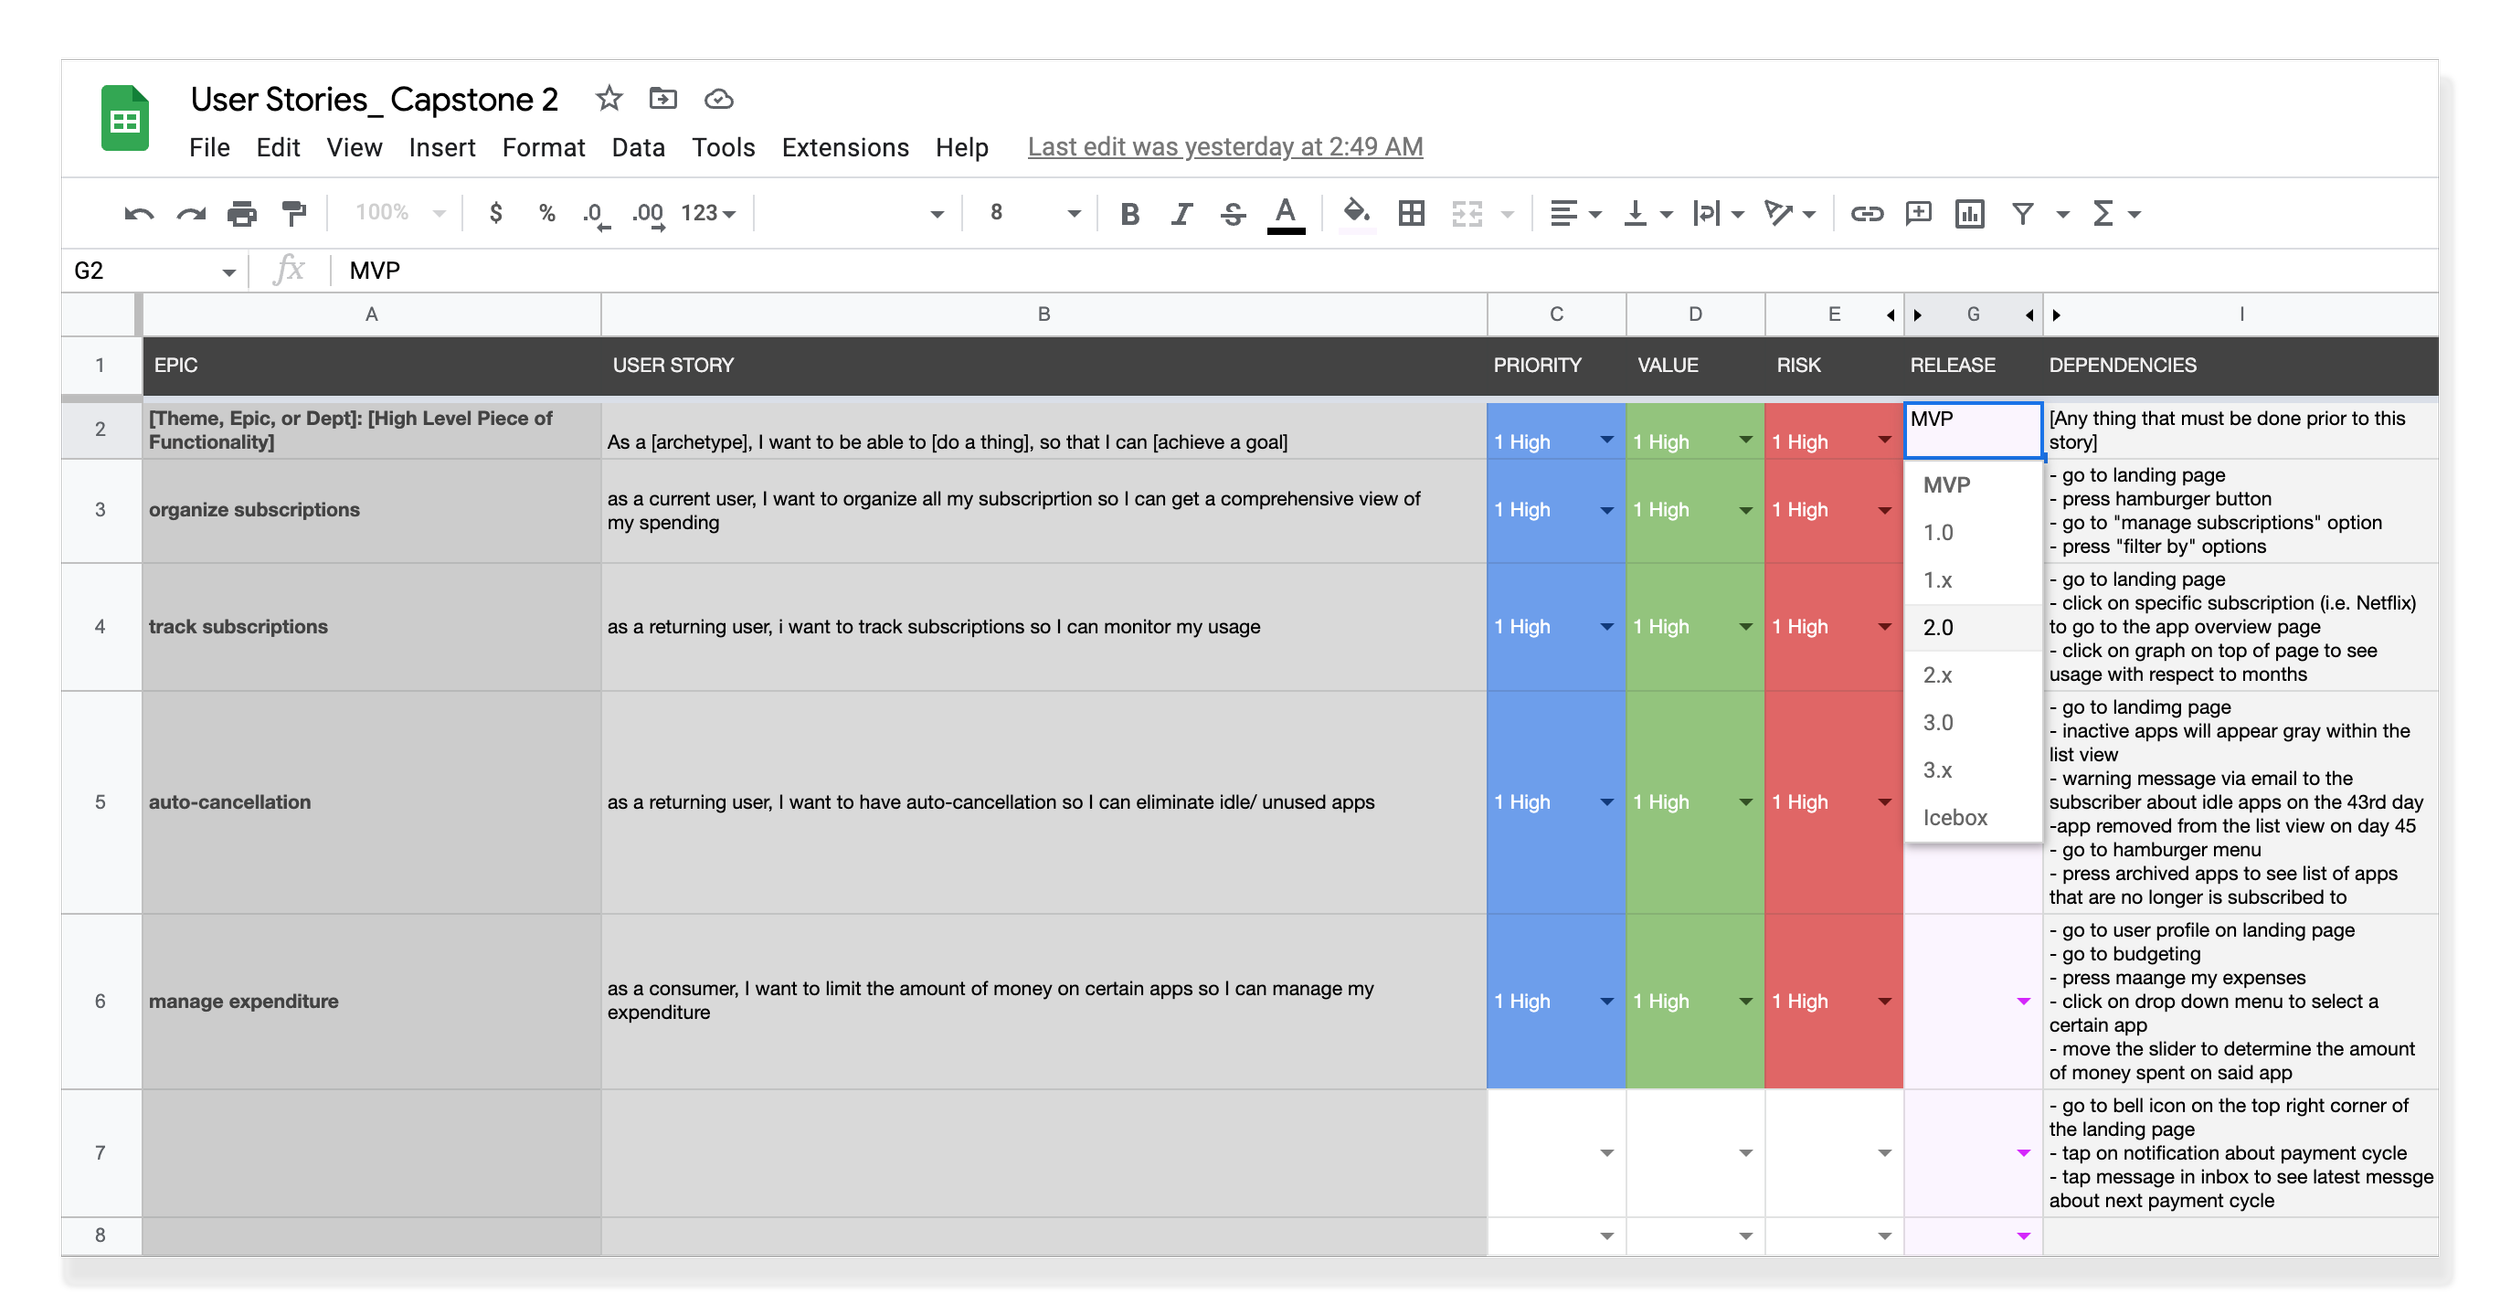Open the last edit history link
The height and width of the screenshot is (1316, 2500).
click(1224, 147)
